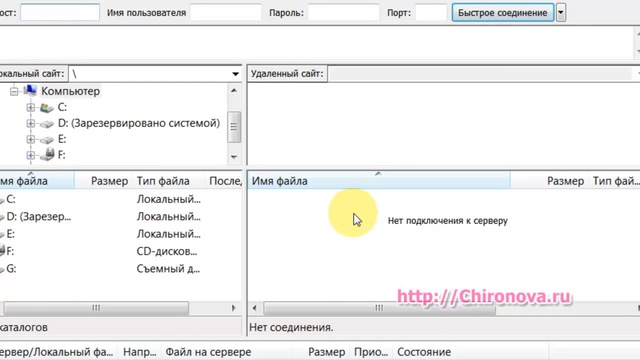Sort local files by Тип файла column
The width and height of the screenshot is (640, 360).
[x=167, y=181]
